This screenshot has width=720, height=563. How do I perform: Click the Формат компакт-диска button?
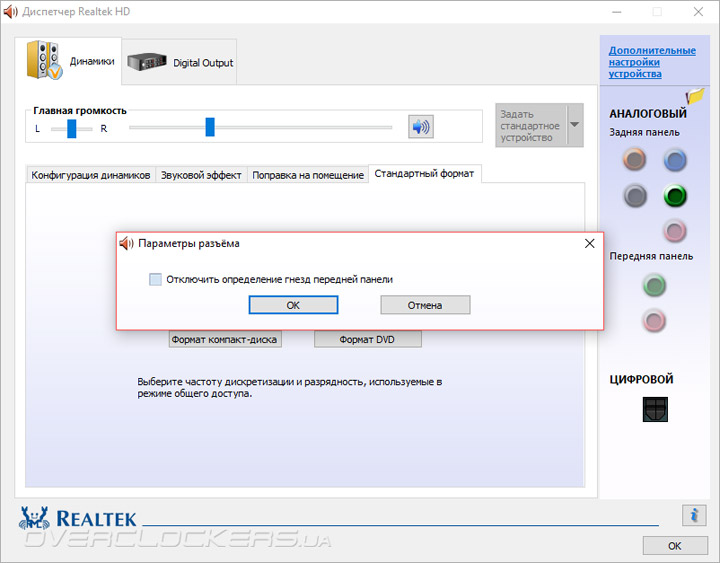tap(225, 339)
